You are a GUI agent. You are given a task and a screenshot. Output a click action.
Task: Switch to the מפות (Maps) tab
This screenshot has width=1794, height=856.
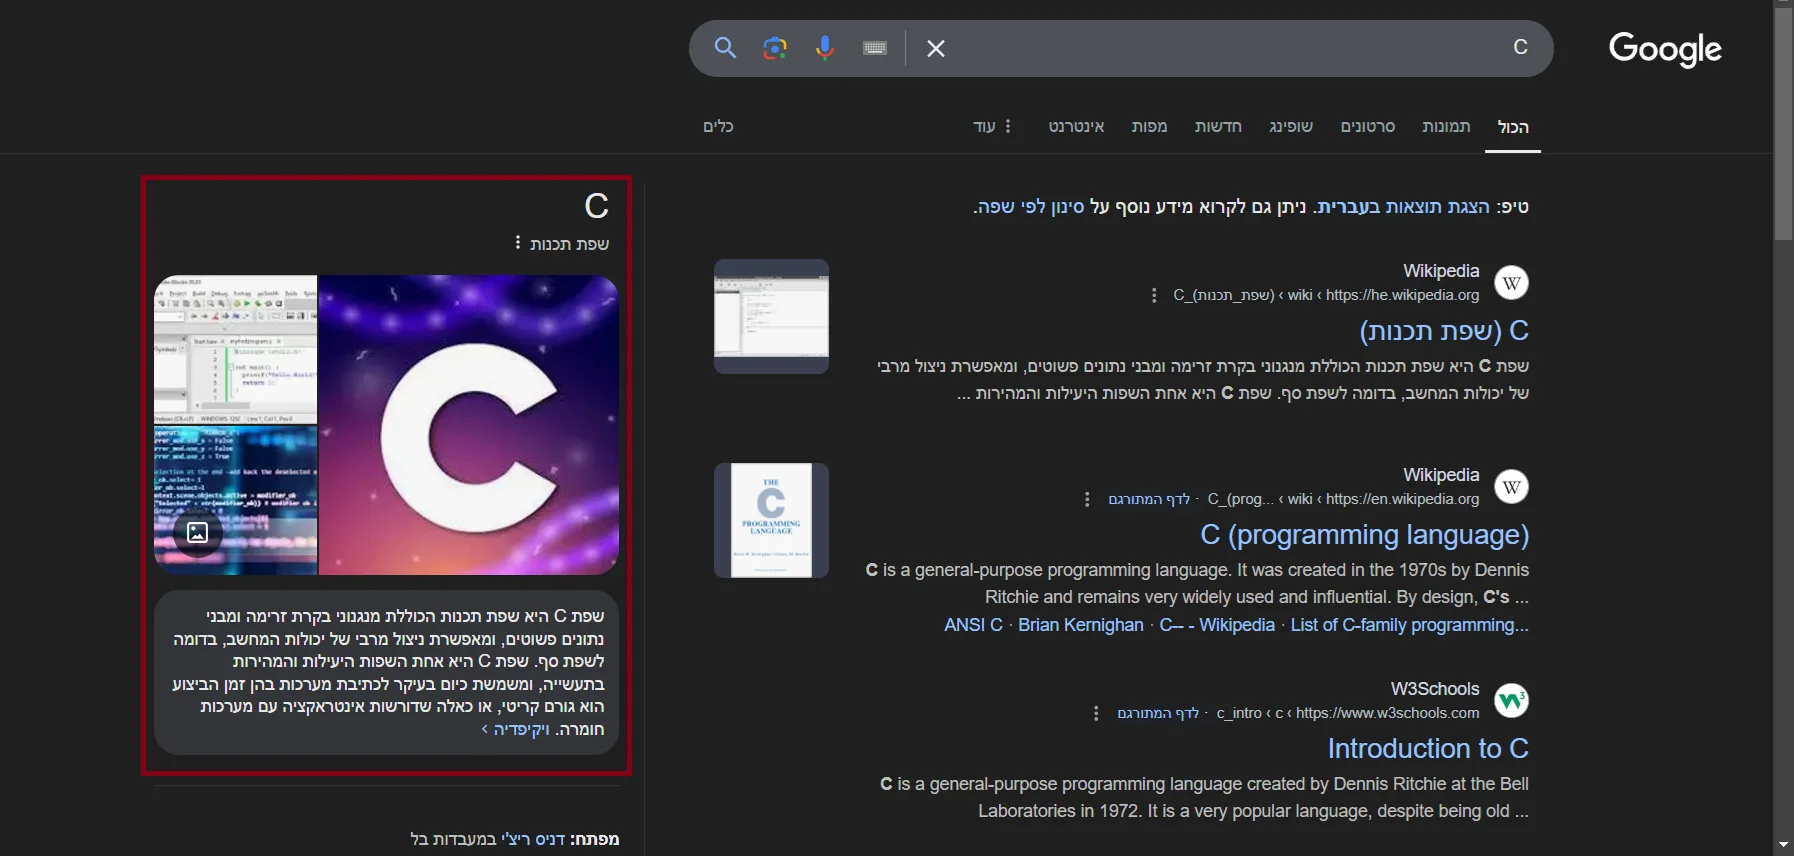coord(1149,126)
